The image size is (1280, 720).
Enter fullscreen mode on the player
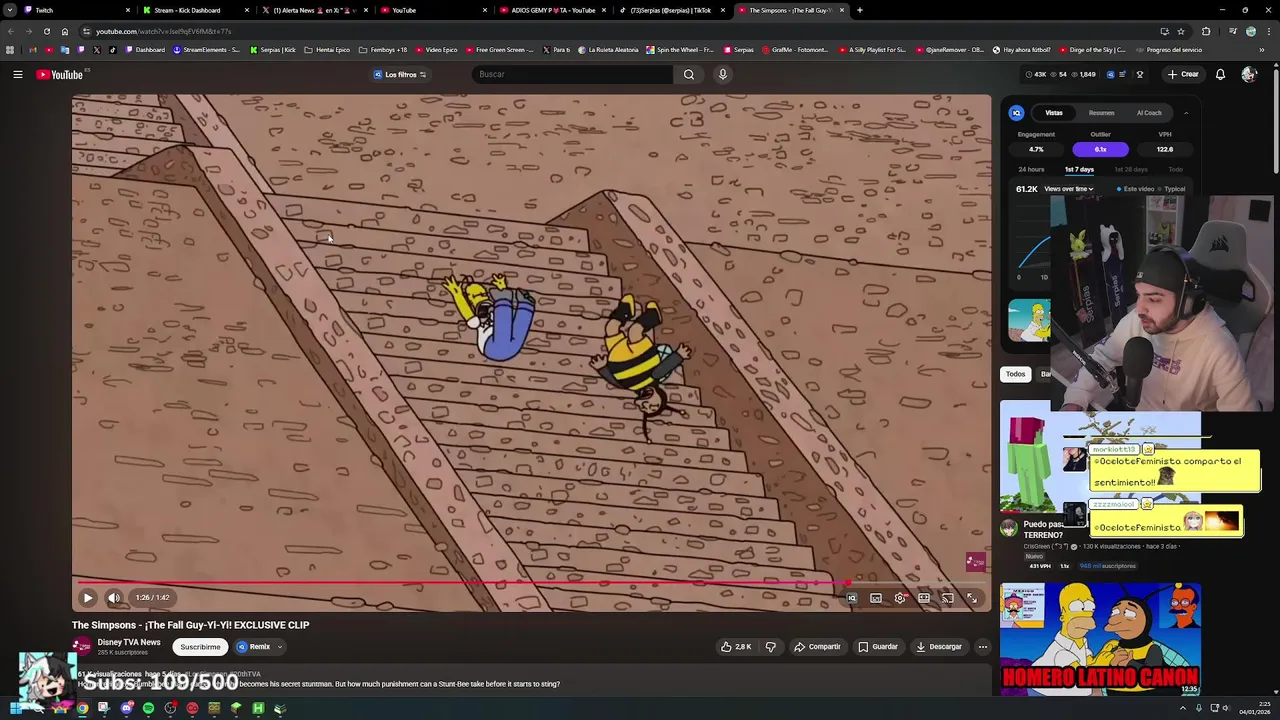(x=972, y=598)
